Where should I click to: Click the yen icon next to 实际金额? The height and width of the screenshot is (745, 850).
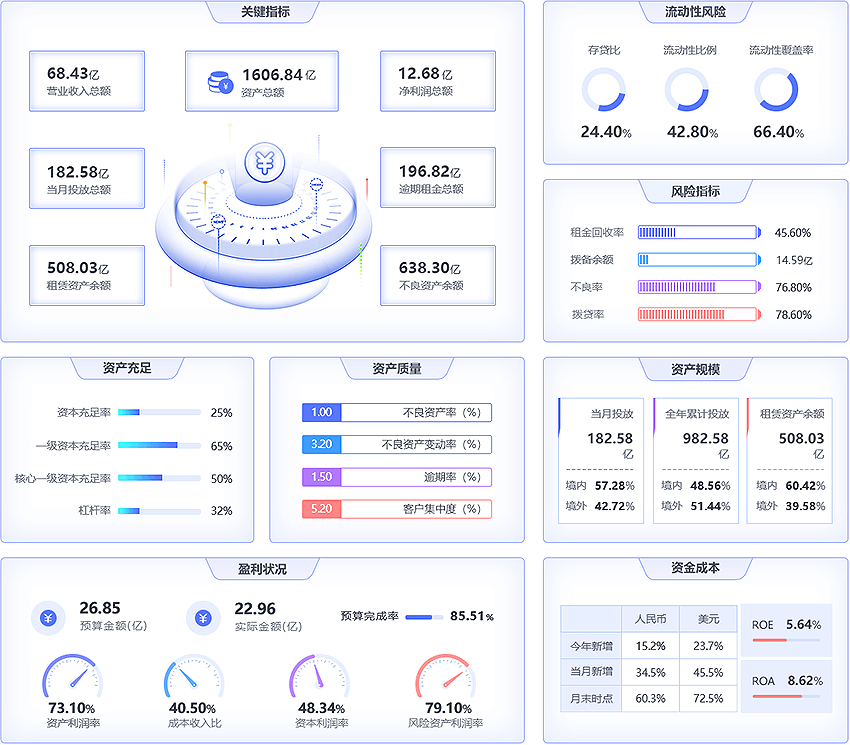(203, 618)
